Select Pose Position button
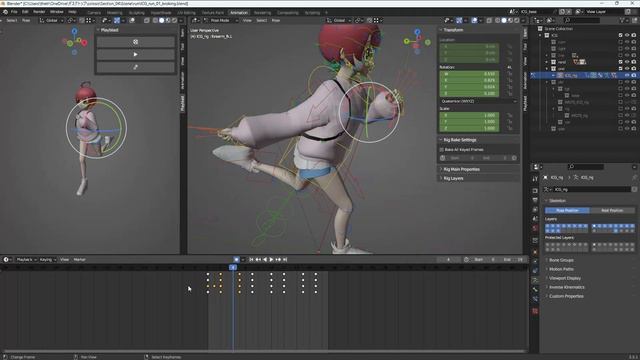640x360 pixels. (x=567, y=210)
